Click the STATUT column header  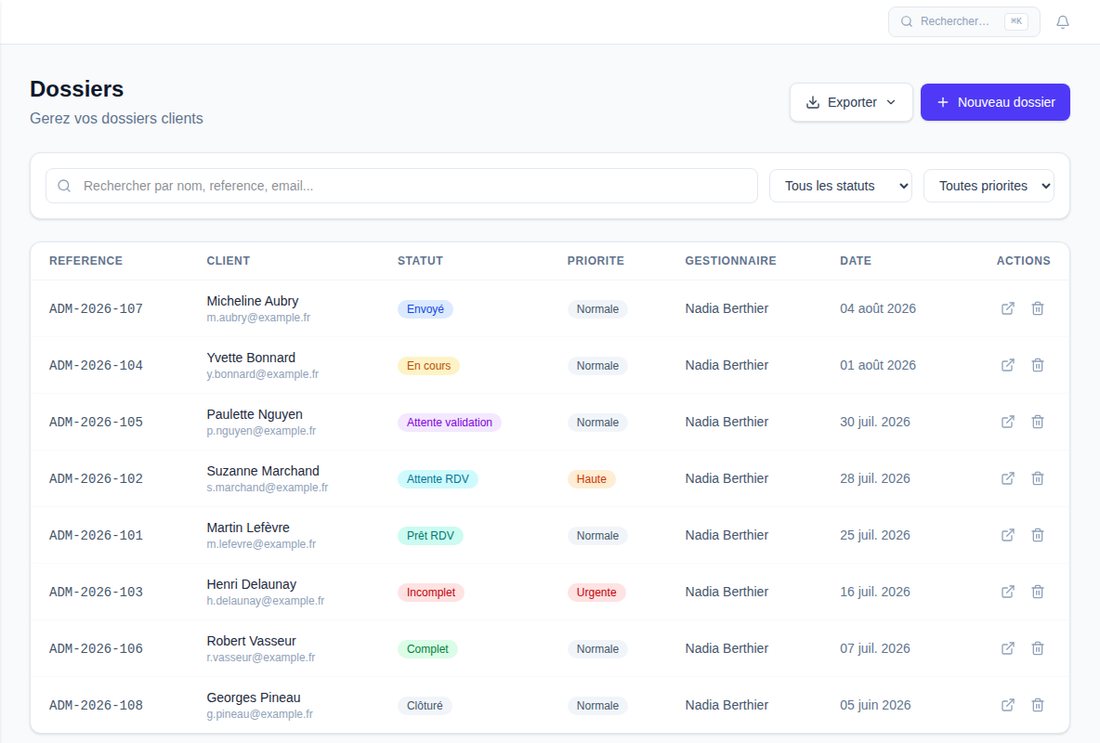pos(420,261)
